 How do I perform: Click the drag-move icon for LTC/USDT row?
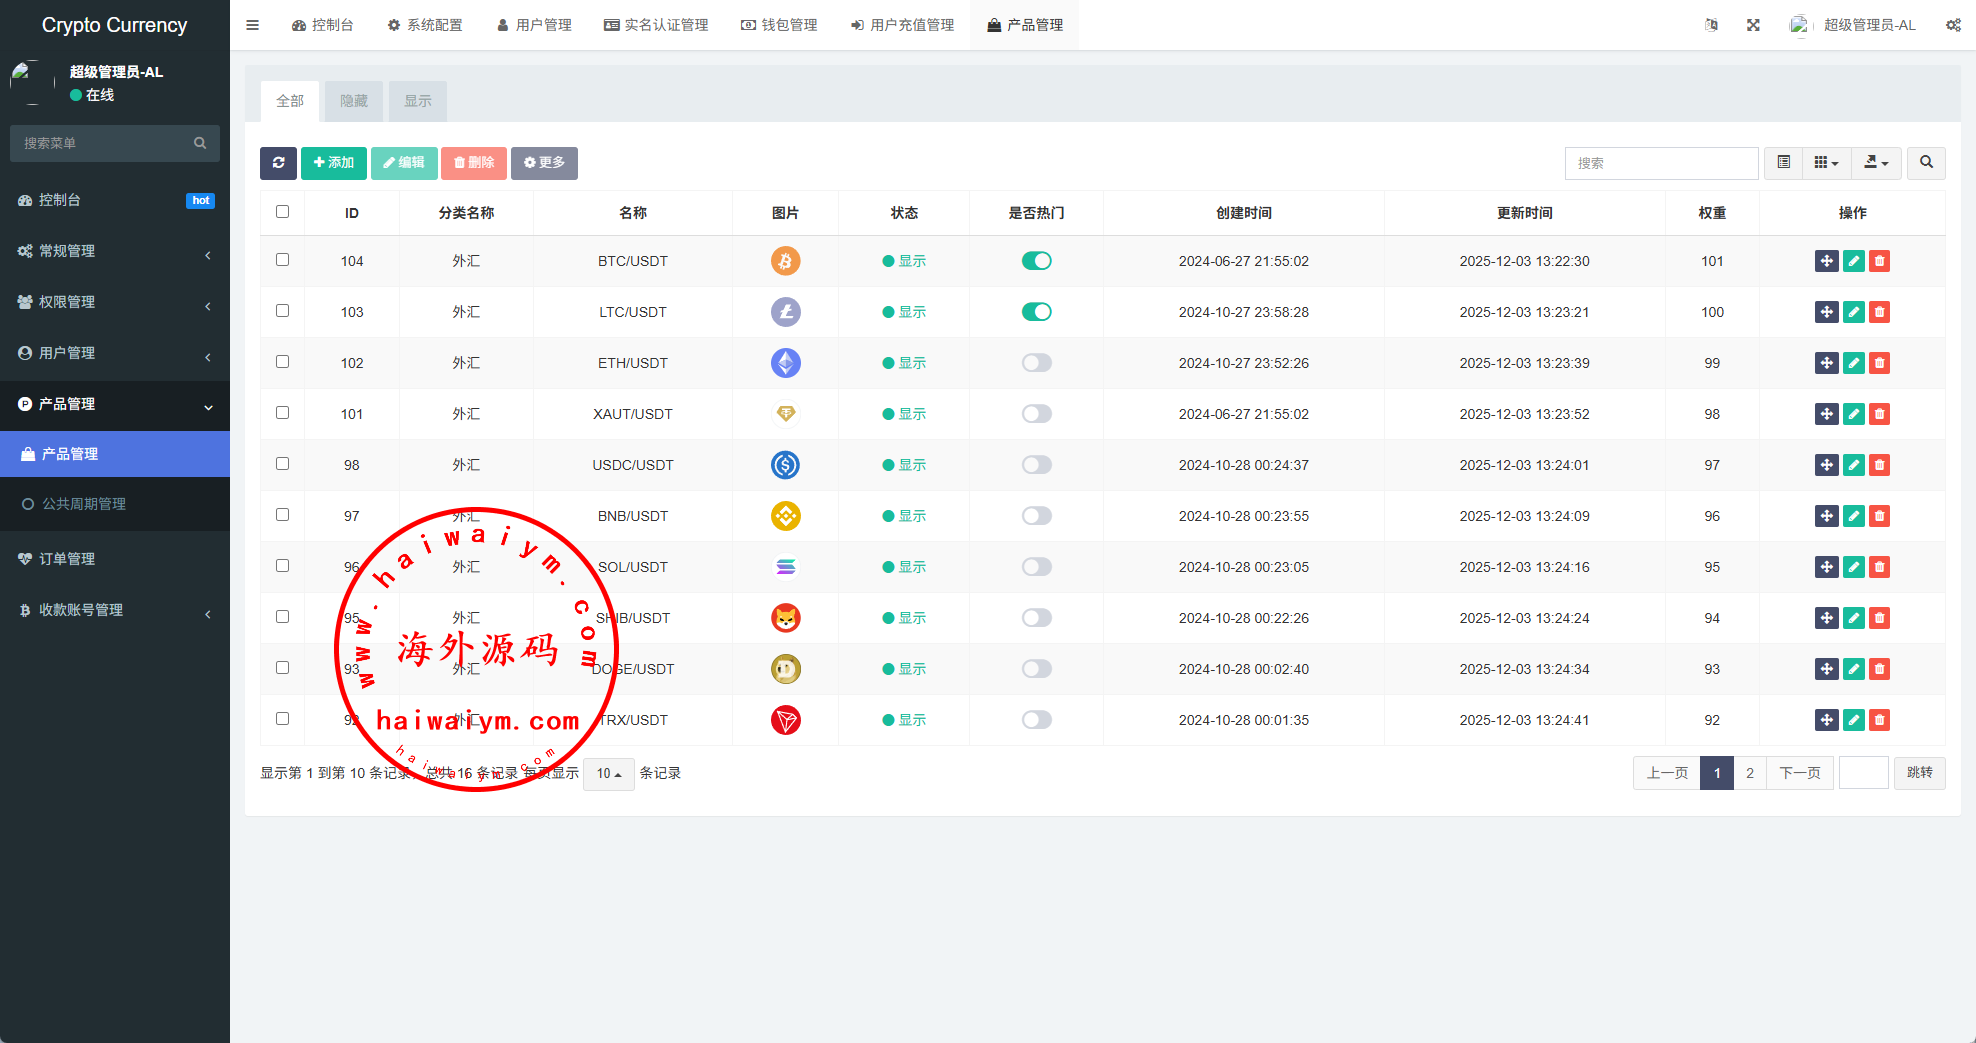coord(1826,312)
